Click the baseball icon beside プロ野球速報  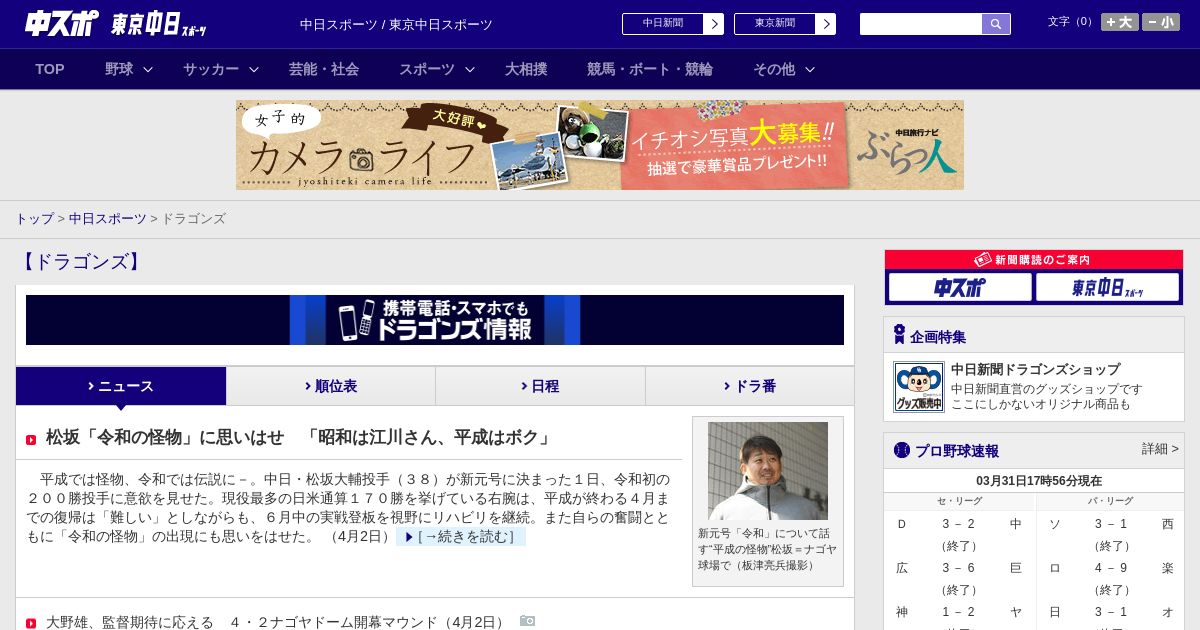click(902, 450)
